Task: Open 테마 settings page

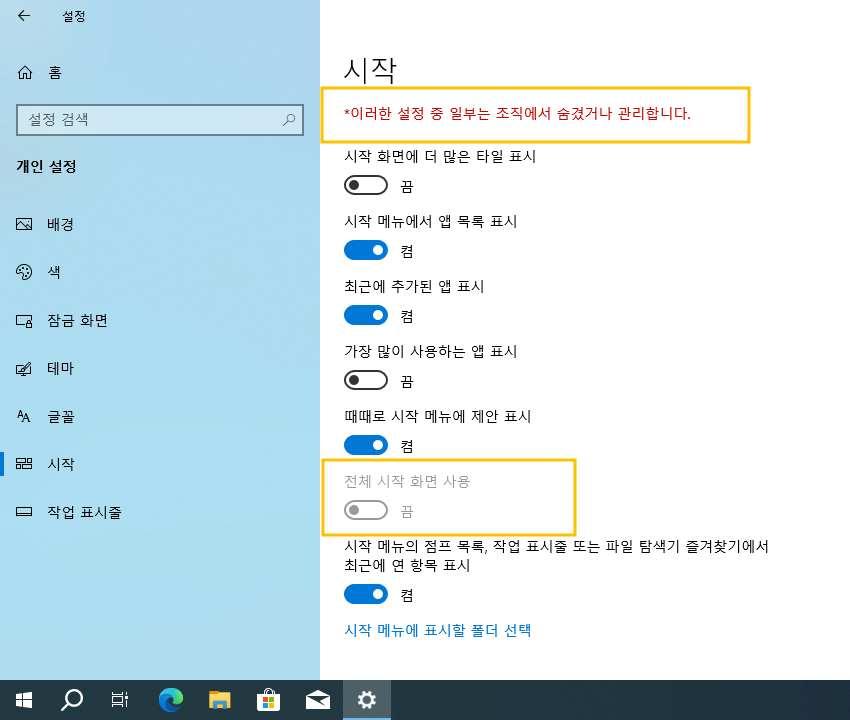Action: coord(60,369)
